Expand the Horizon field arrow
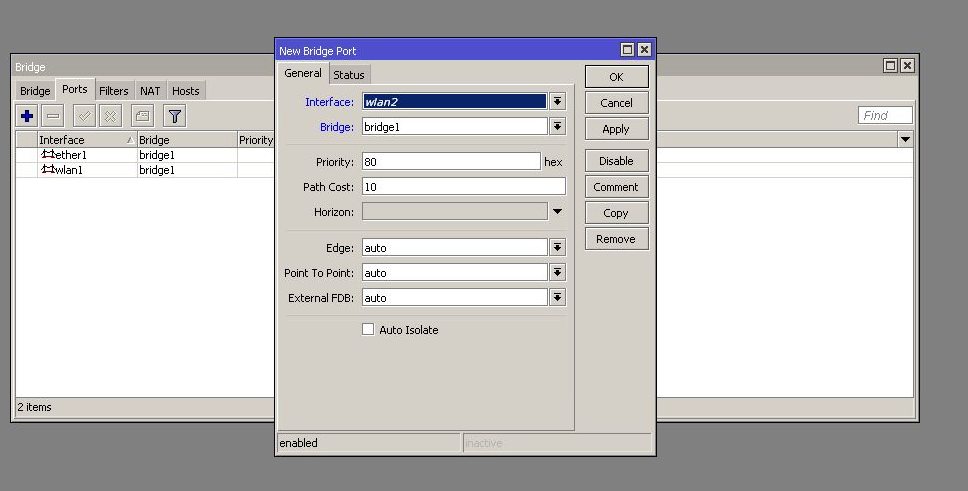This screenshot has height=491, width=968. click(x=557, y=212)
